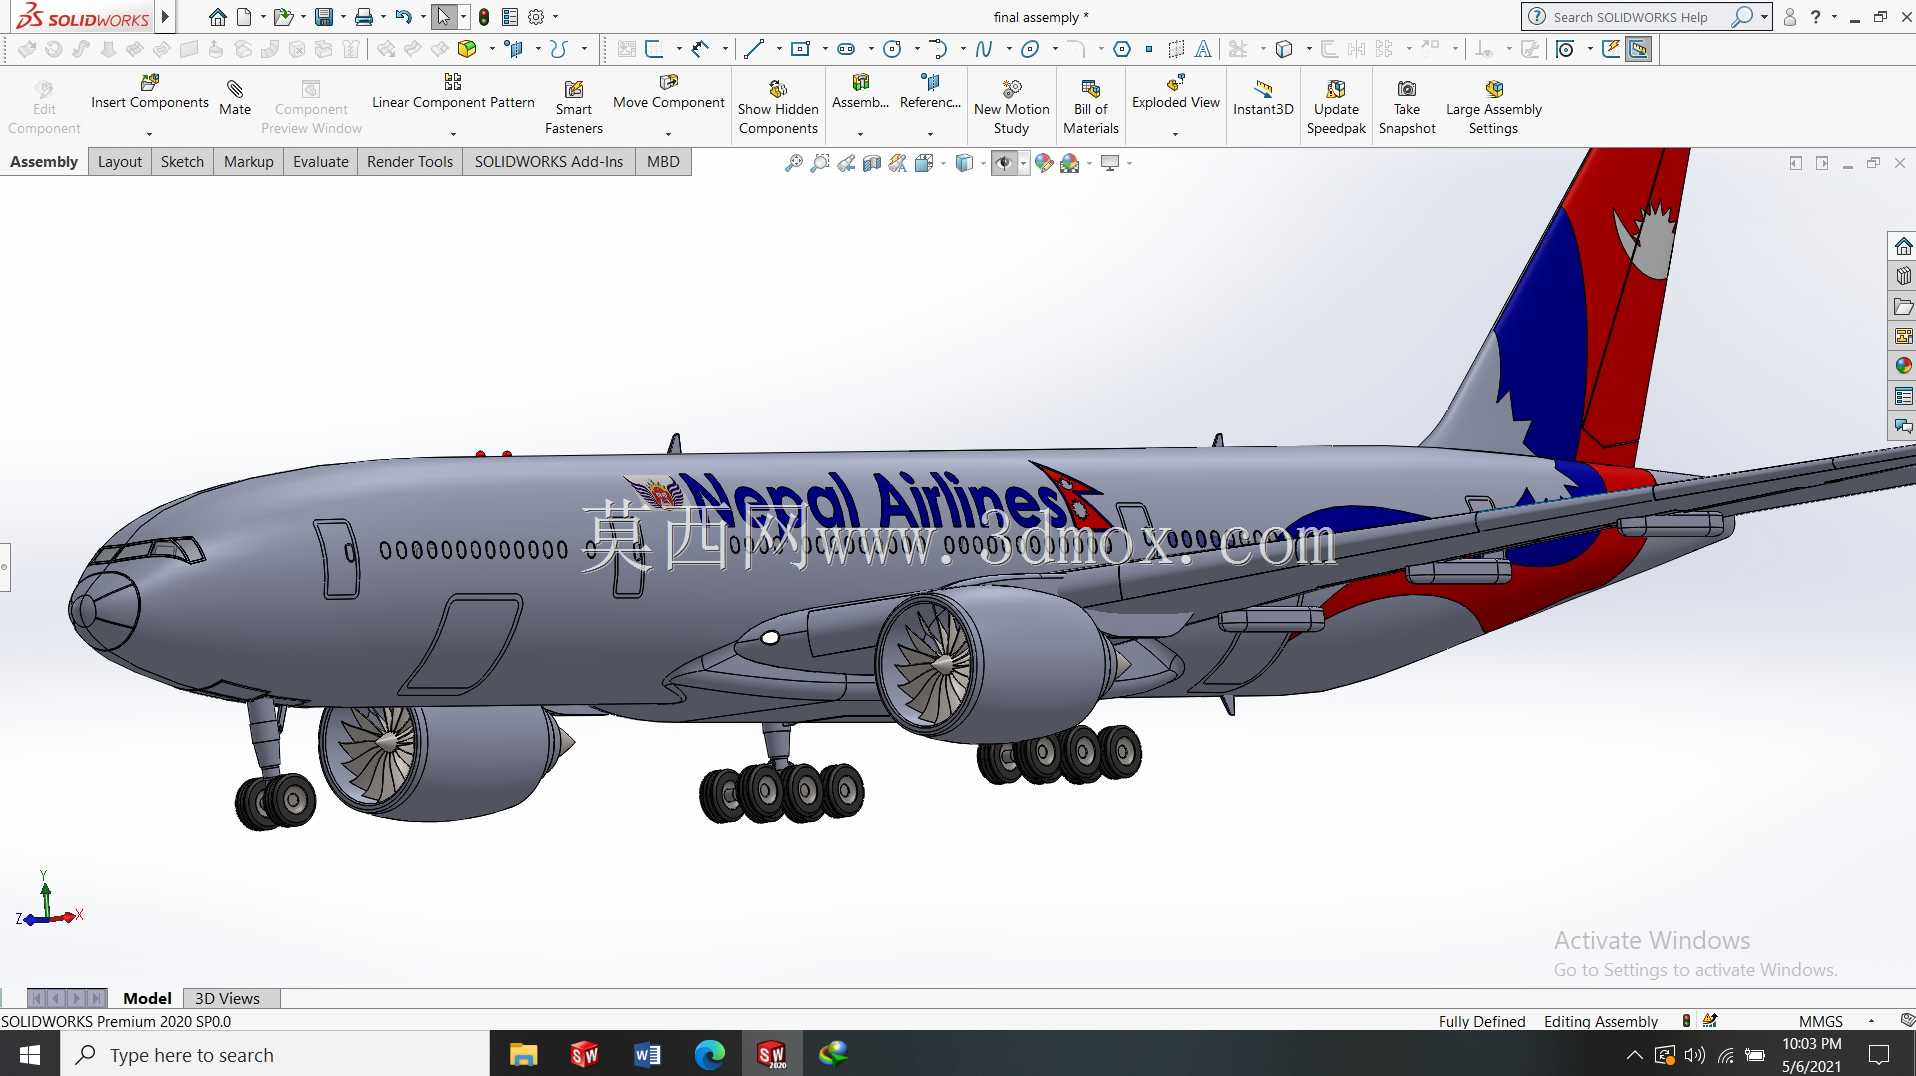Open the Help question mark dropdown

1834,17
